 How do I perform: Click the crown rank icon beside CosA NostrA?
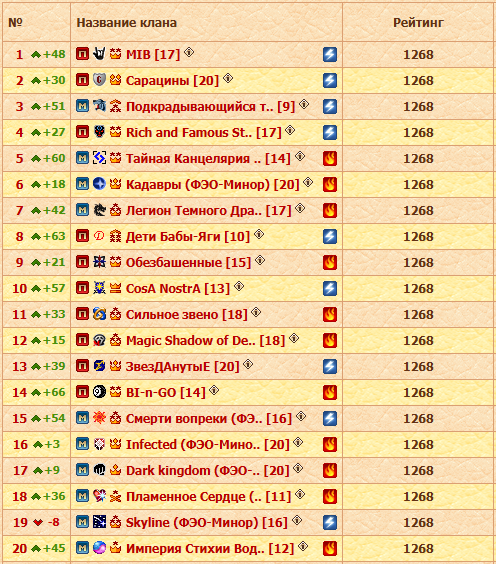pyautogui.click(x=115, y=288)
